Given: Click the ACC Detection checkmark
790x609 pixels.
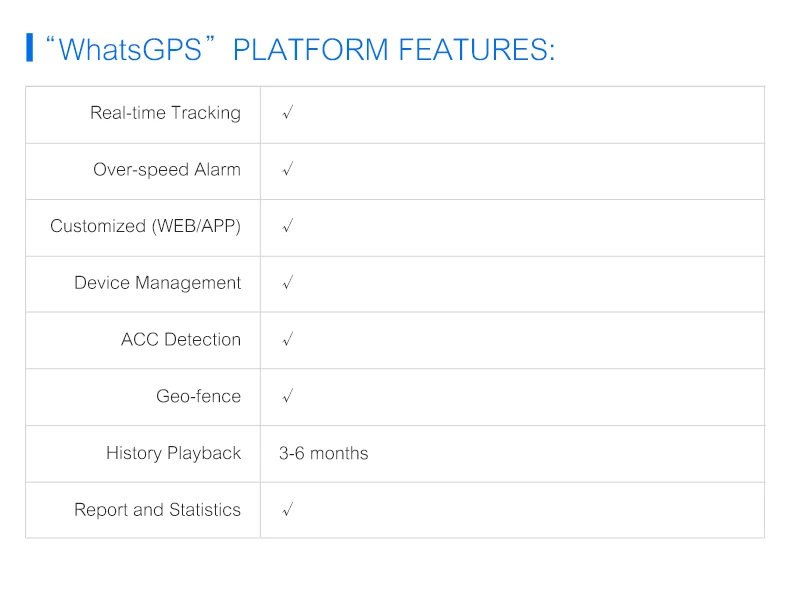Looking at the screenshot, I should [287, 340].
